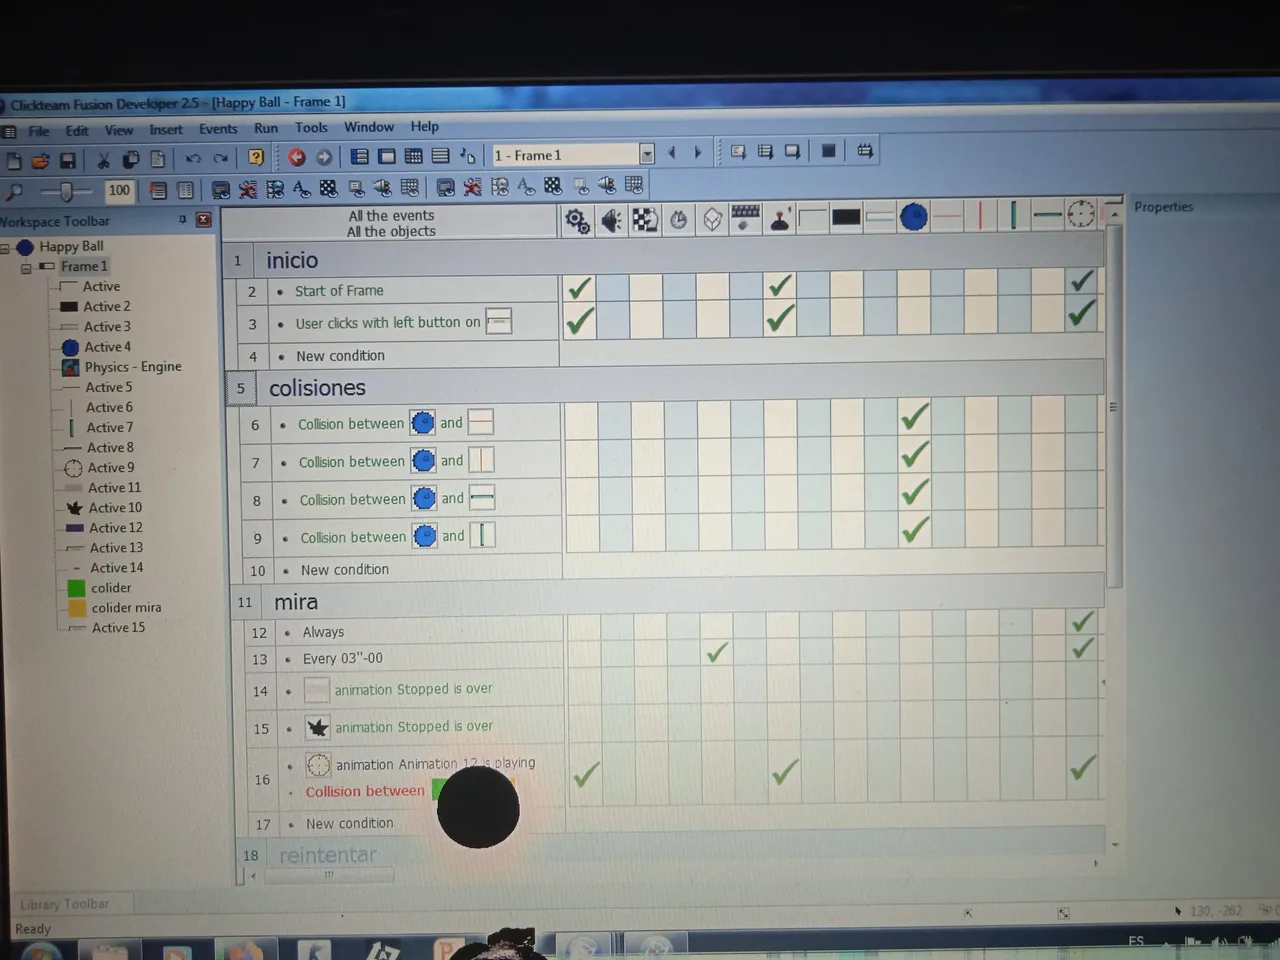Click New condition in row 4
The image size is (1280, 960).
[340, 356]
